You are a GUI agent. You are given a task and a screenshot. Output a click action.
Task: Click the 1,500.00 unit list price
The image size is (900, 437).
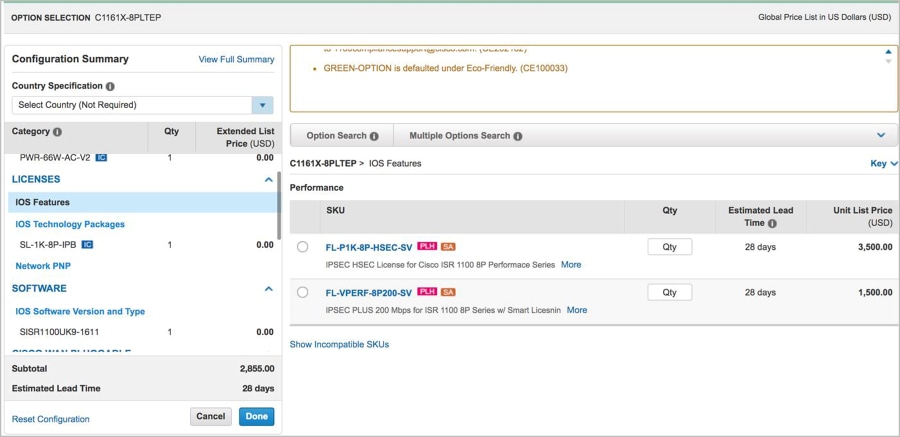point(875,292)
